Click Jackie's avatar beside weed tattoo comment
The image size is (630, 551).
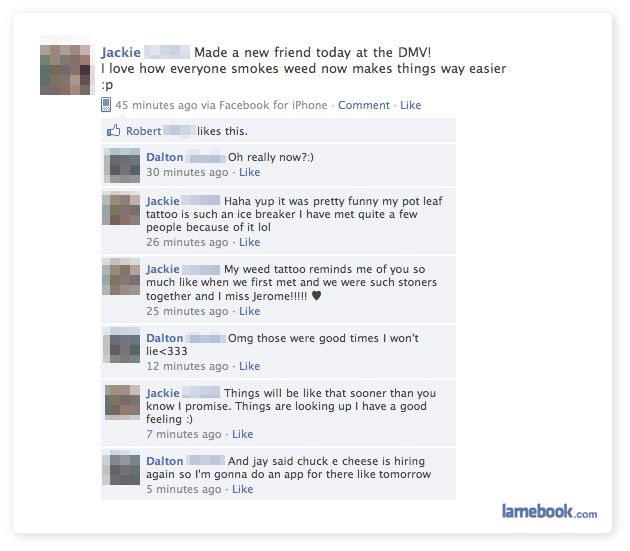[x=121, y=277]
